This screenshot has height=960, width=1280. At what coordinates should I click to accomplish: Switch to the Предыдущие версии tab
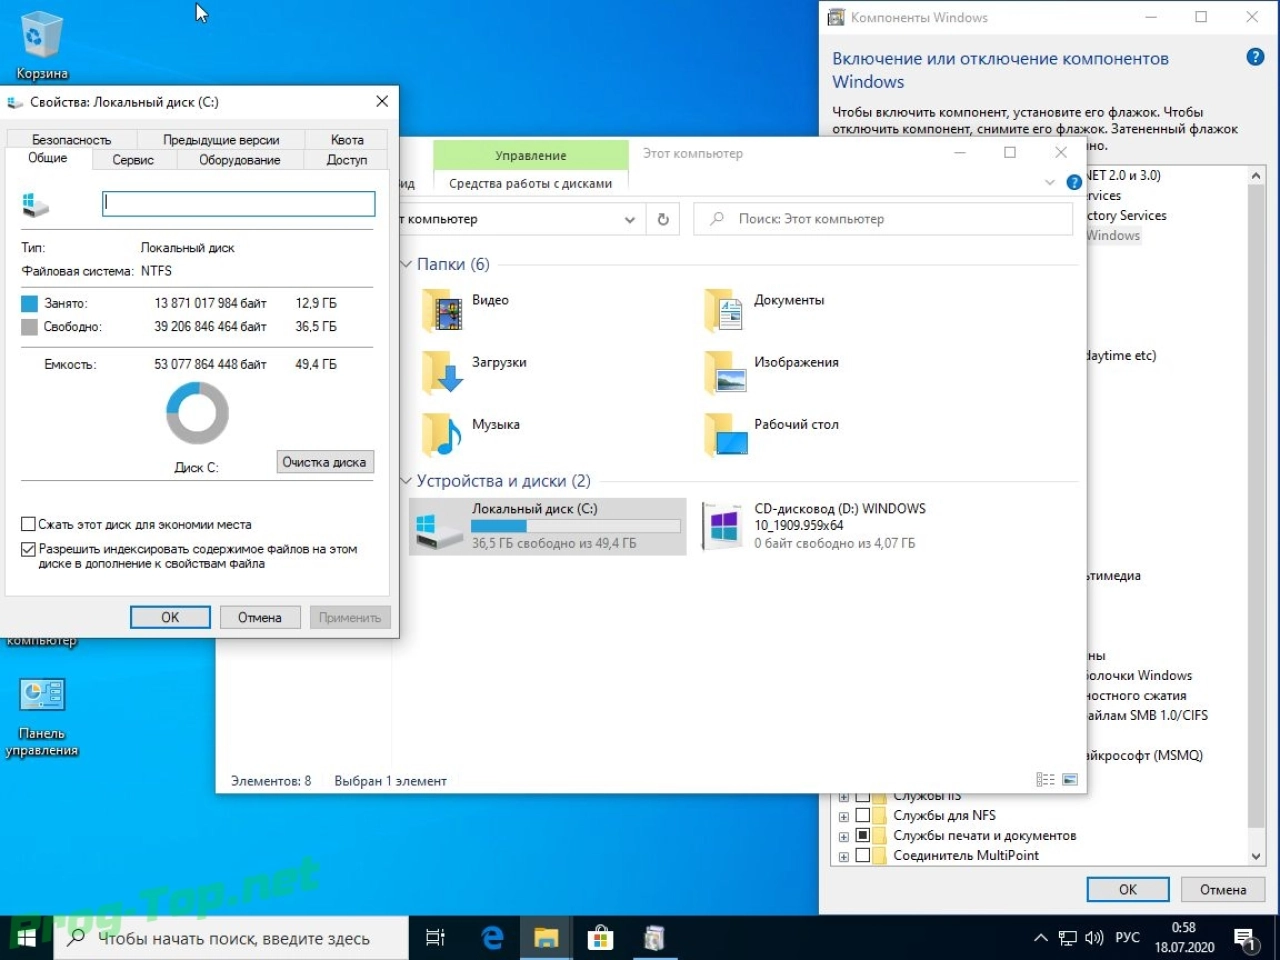point(221,140)
